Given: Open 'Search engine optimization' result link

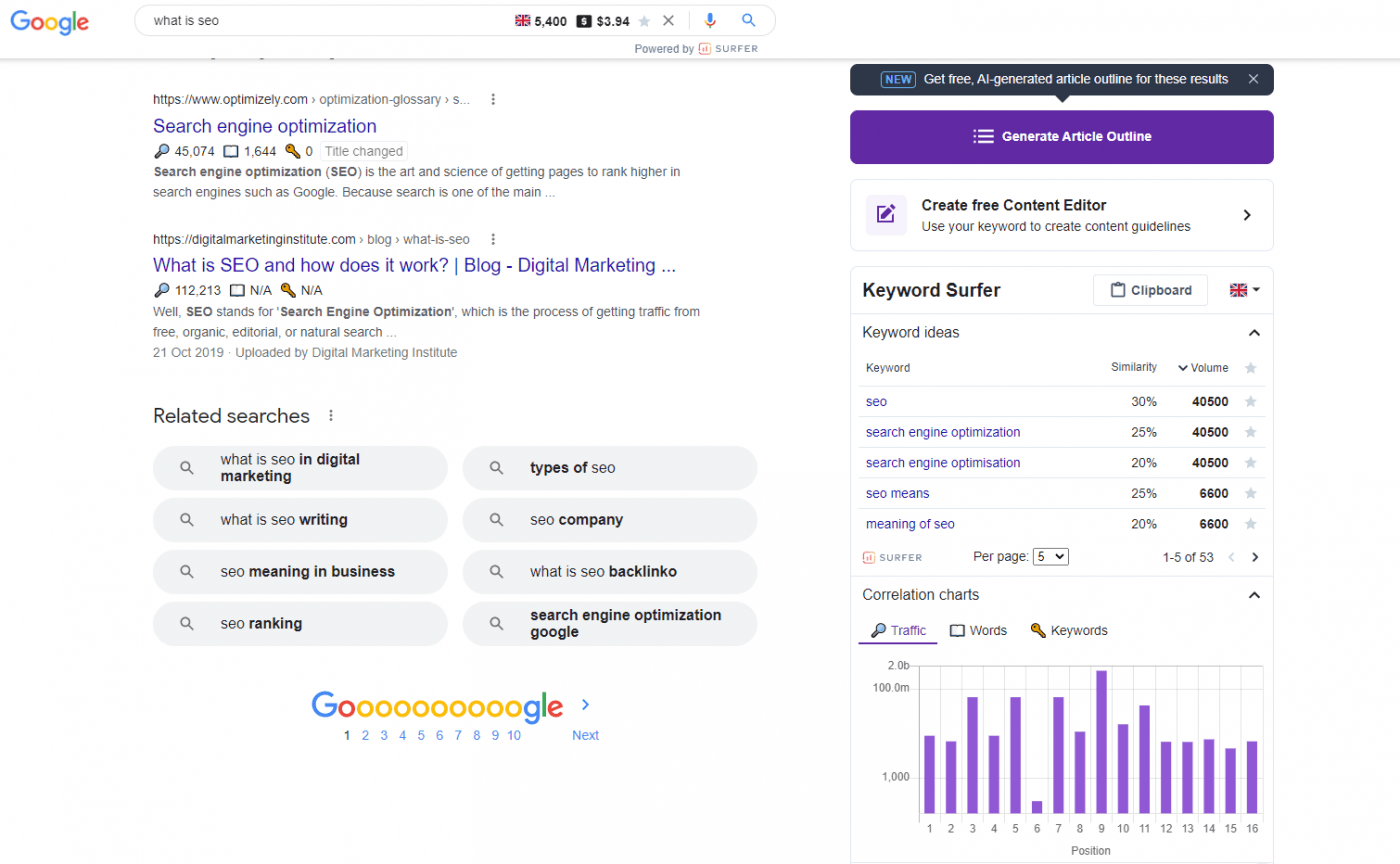Looking at the screenshot, I should coord(265,126).
